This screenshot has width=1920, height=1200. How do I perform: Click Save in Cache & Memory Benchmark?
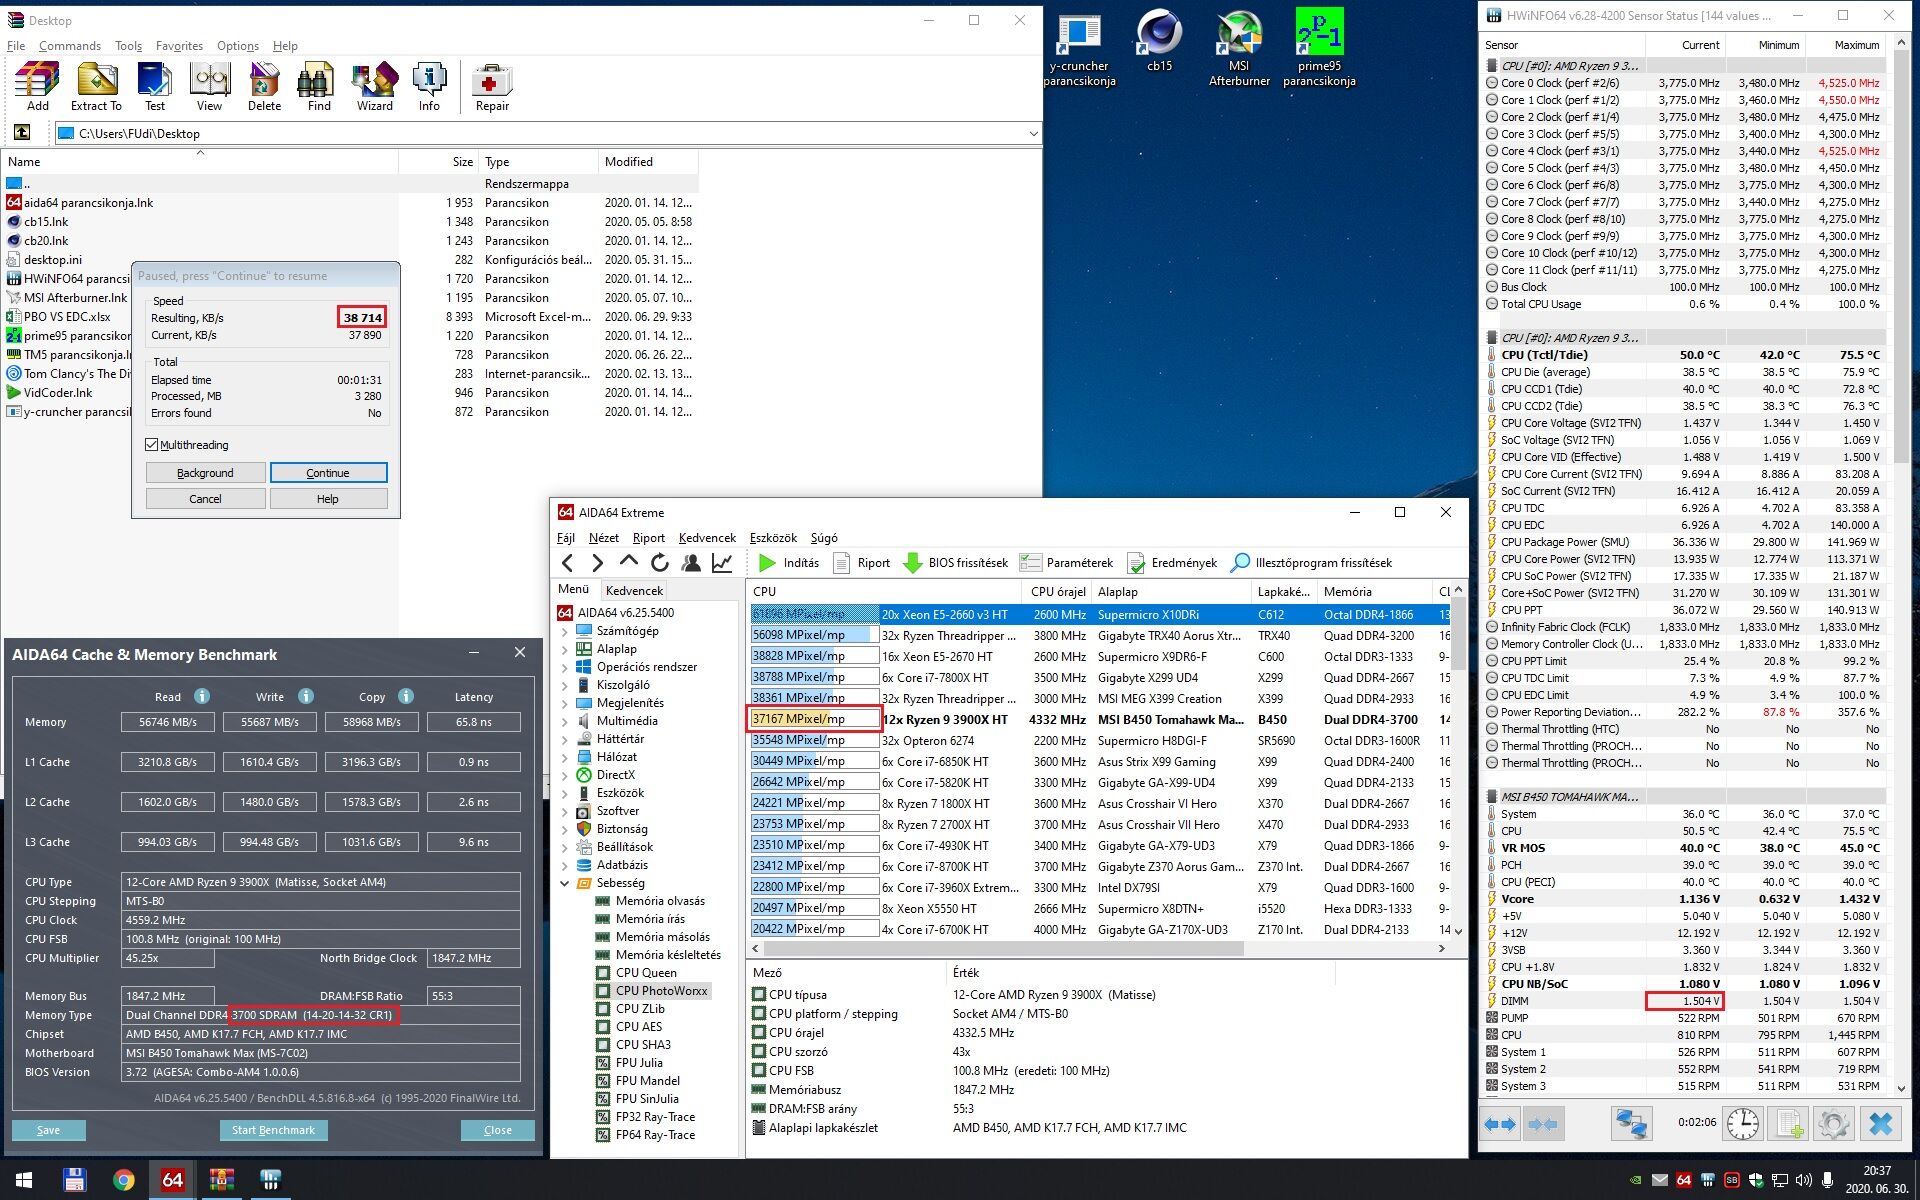tap(48, 1130)
